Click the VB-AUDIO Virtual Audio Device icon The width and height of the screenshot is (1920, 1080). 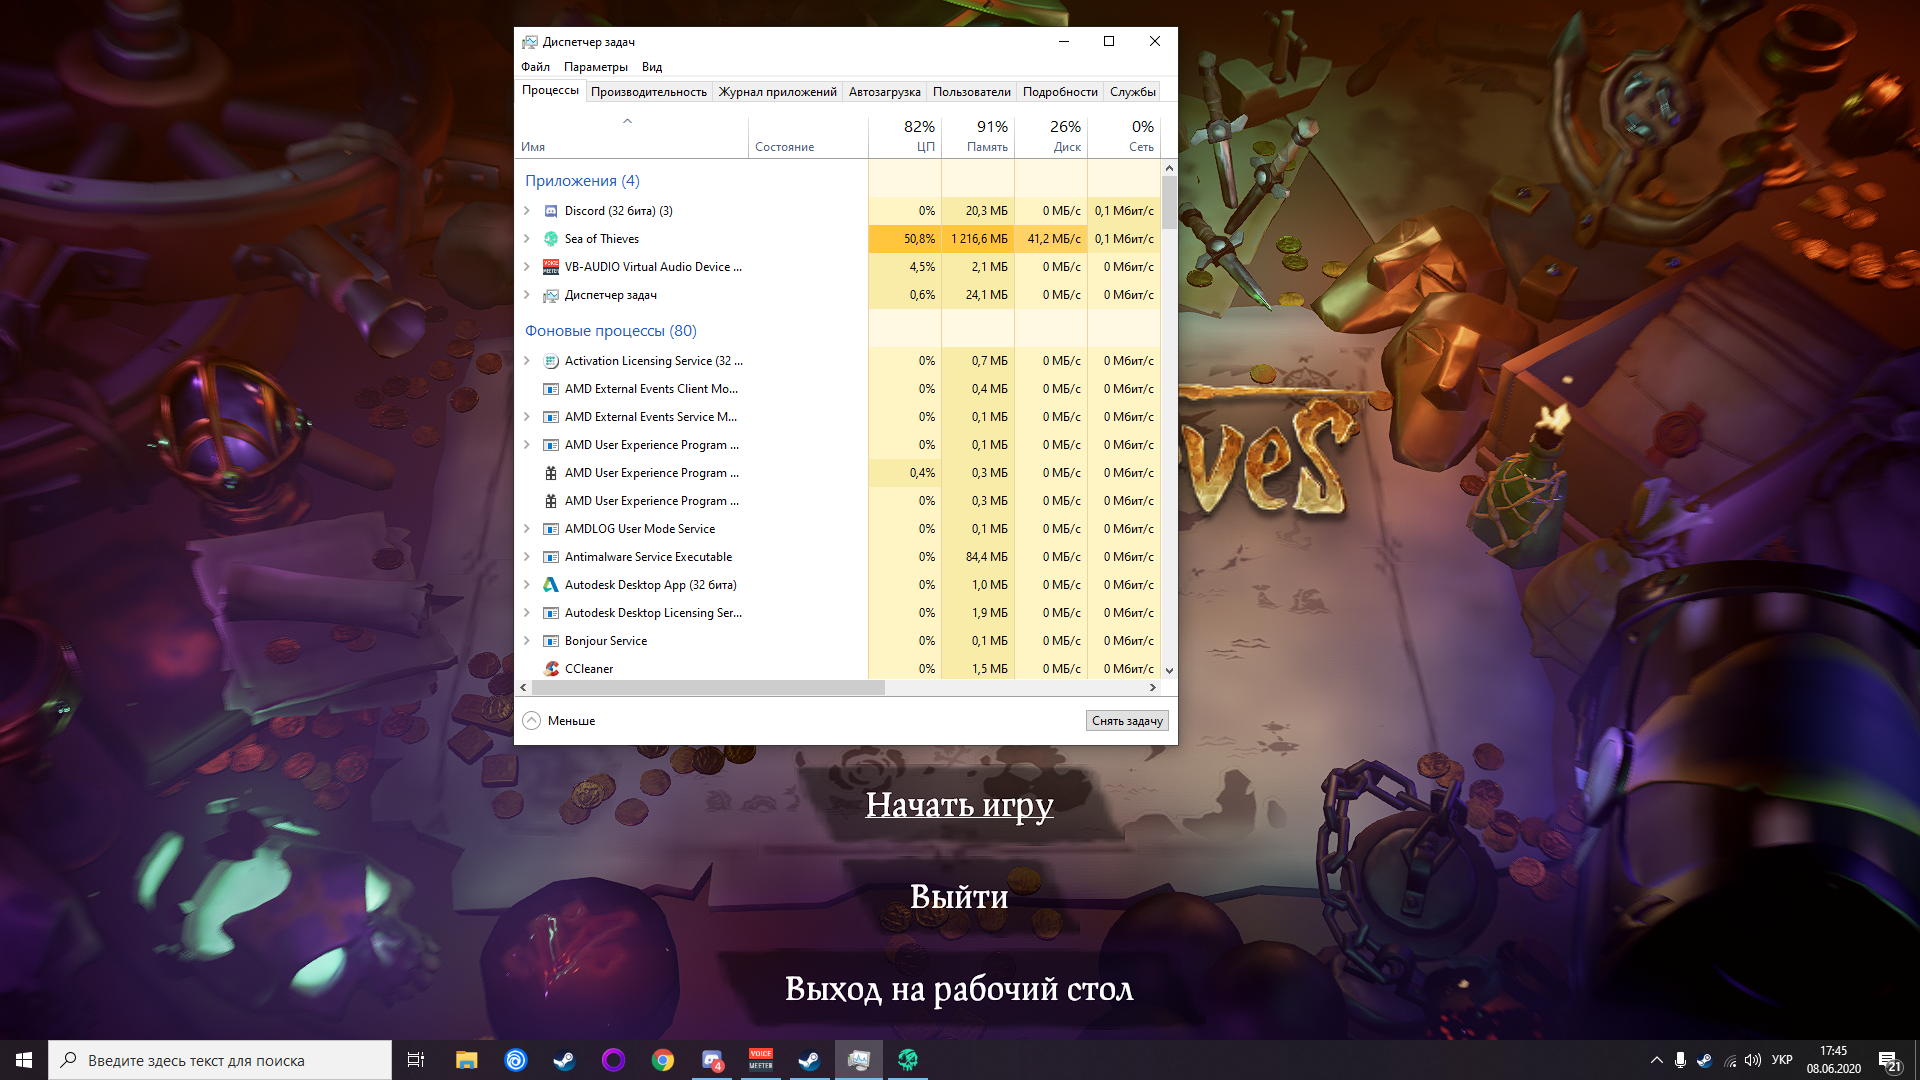tap(551, 267)
